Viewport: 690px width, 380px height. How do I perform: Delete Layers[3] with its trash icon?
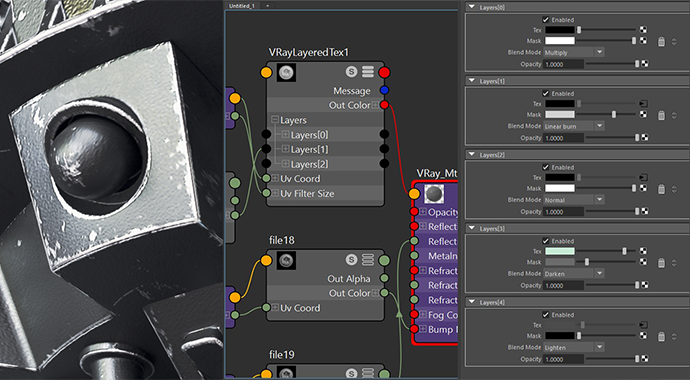[661, 263]
